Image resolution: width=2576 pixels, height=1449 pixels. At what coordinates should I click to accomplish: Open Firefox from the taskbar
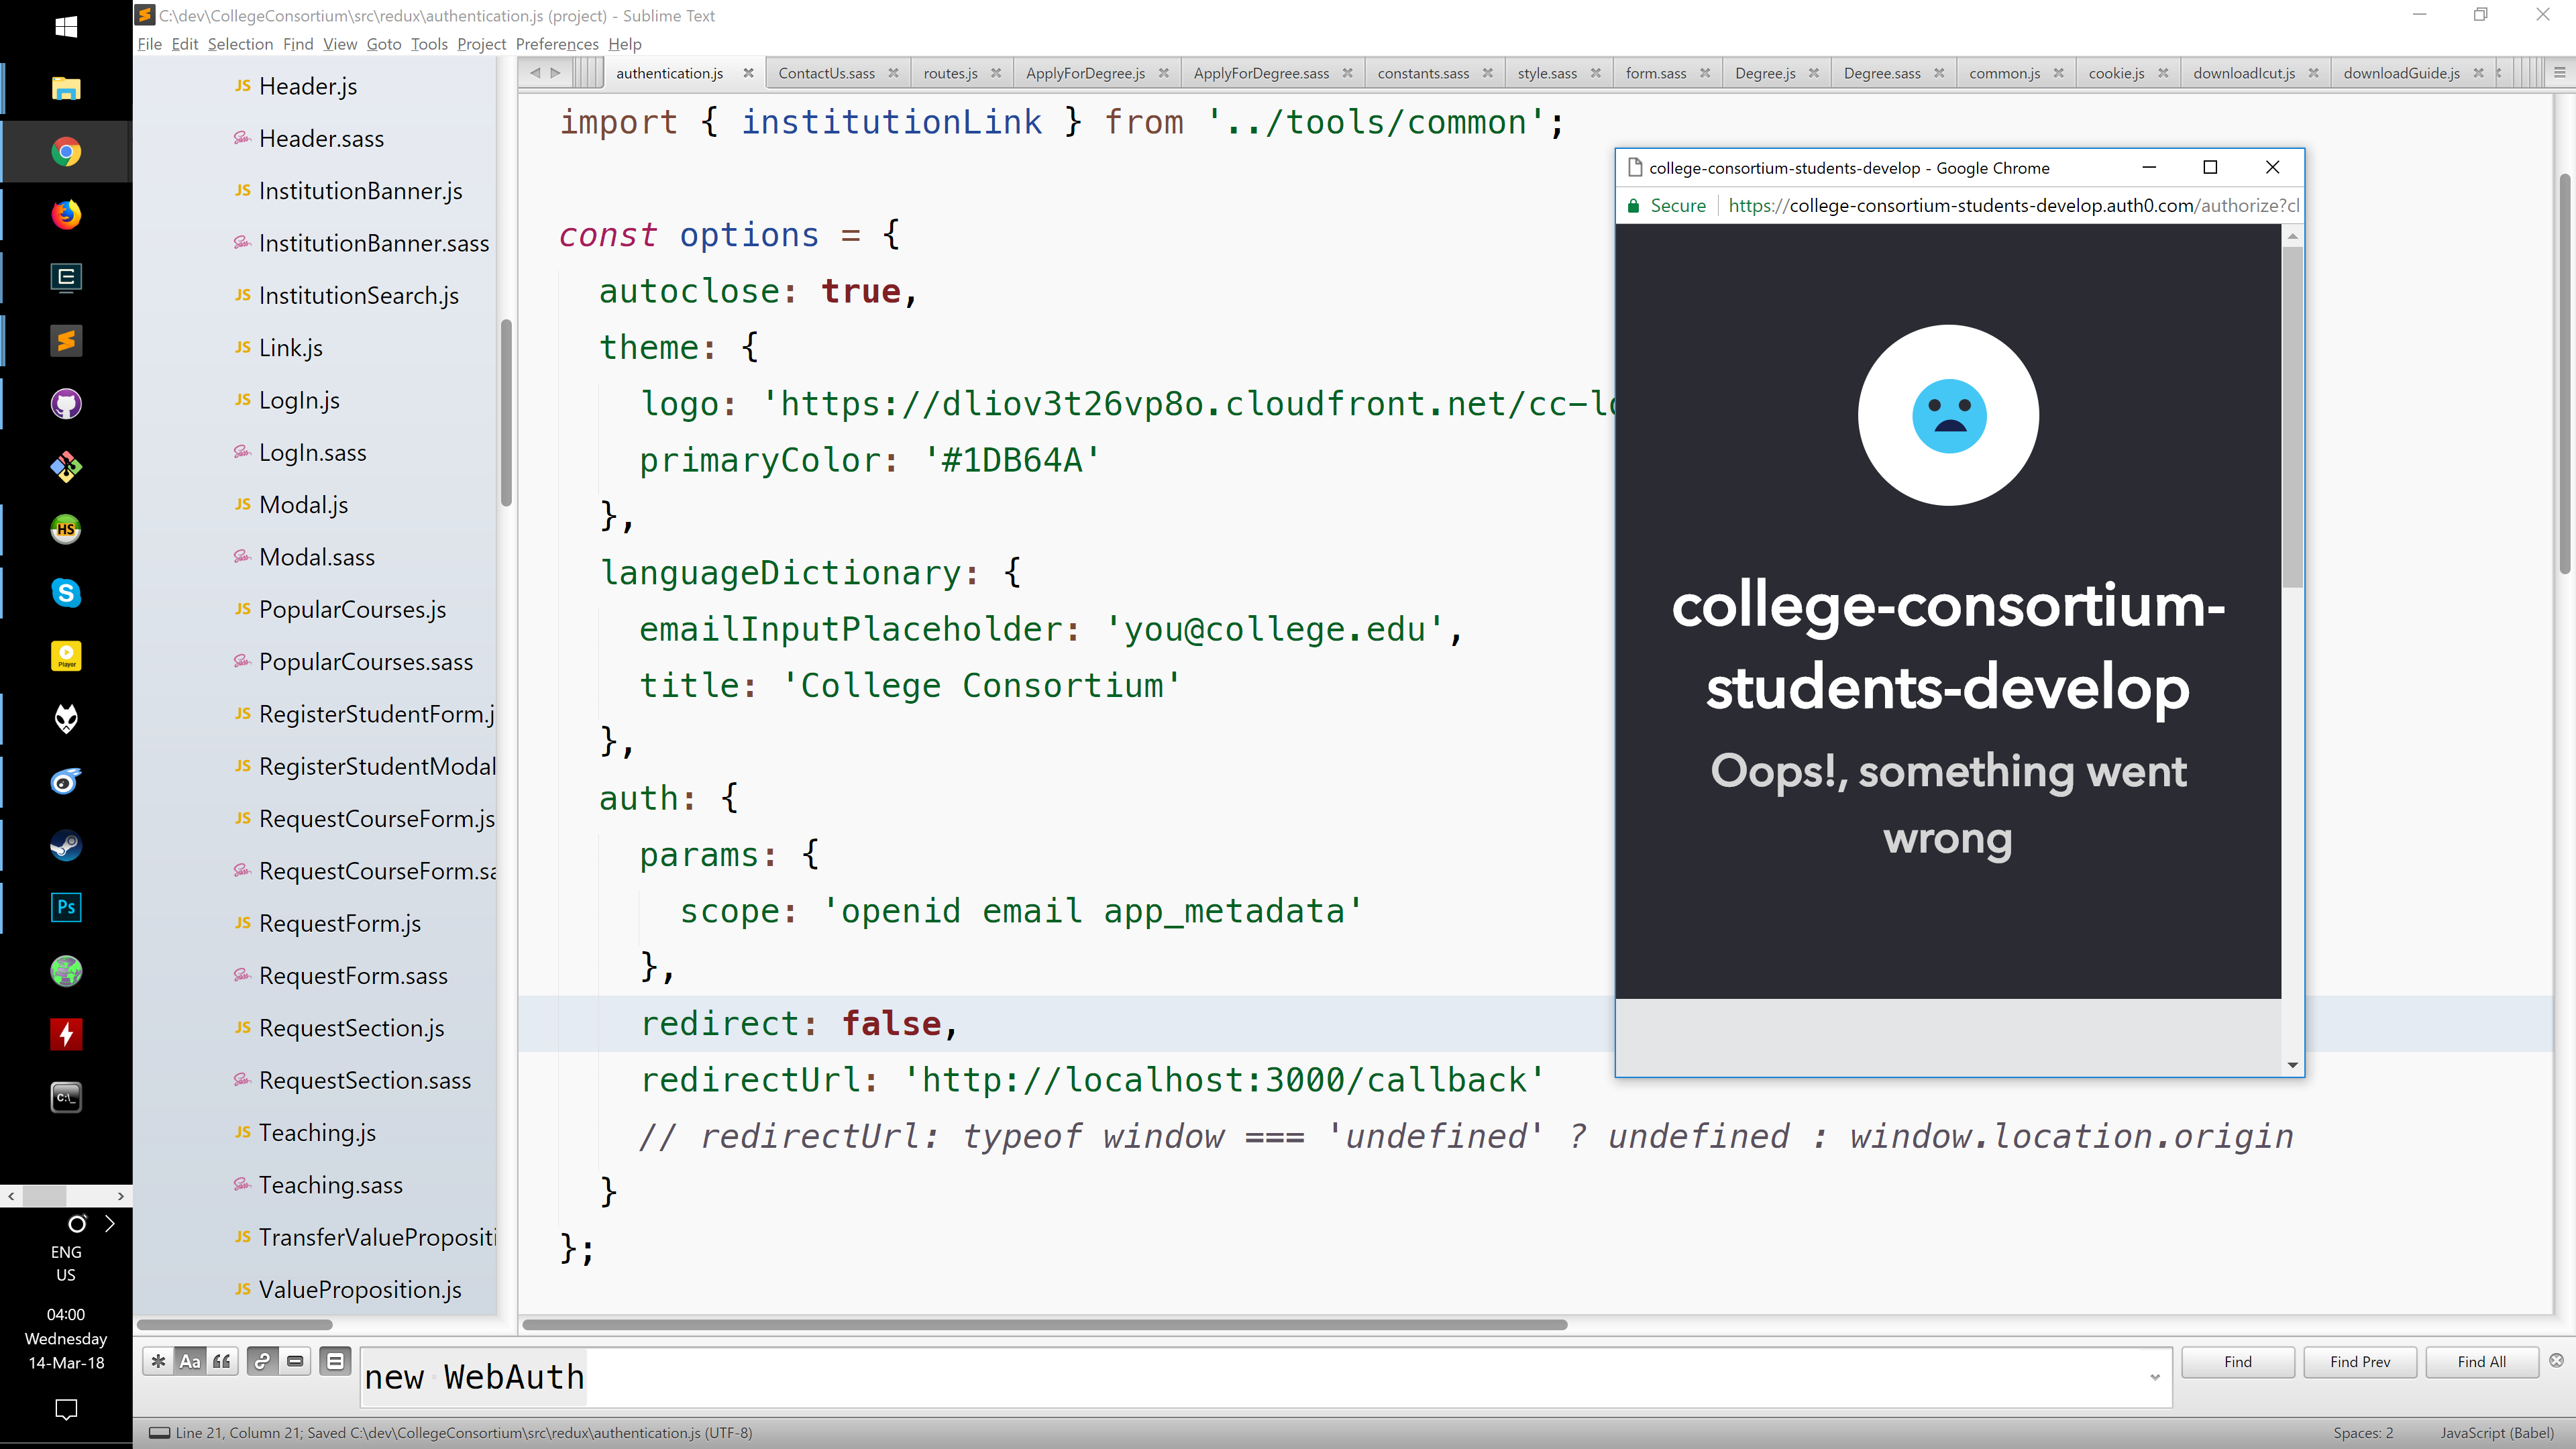(x=66, y=215)
